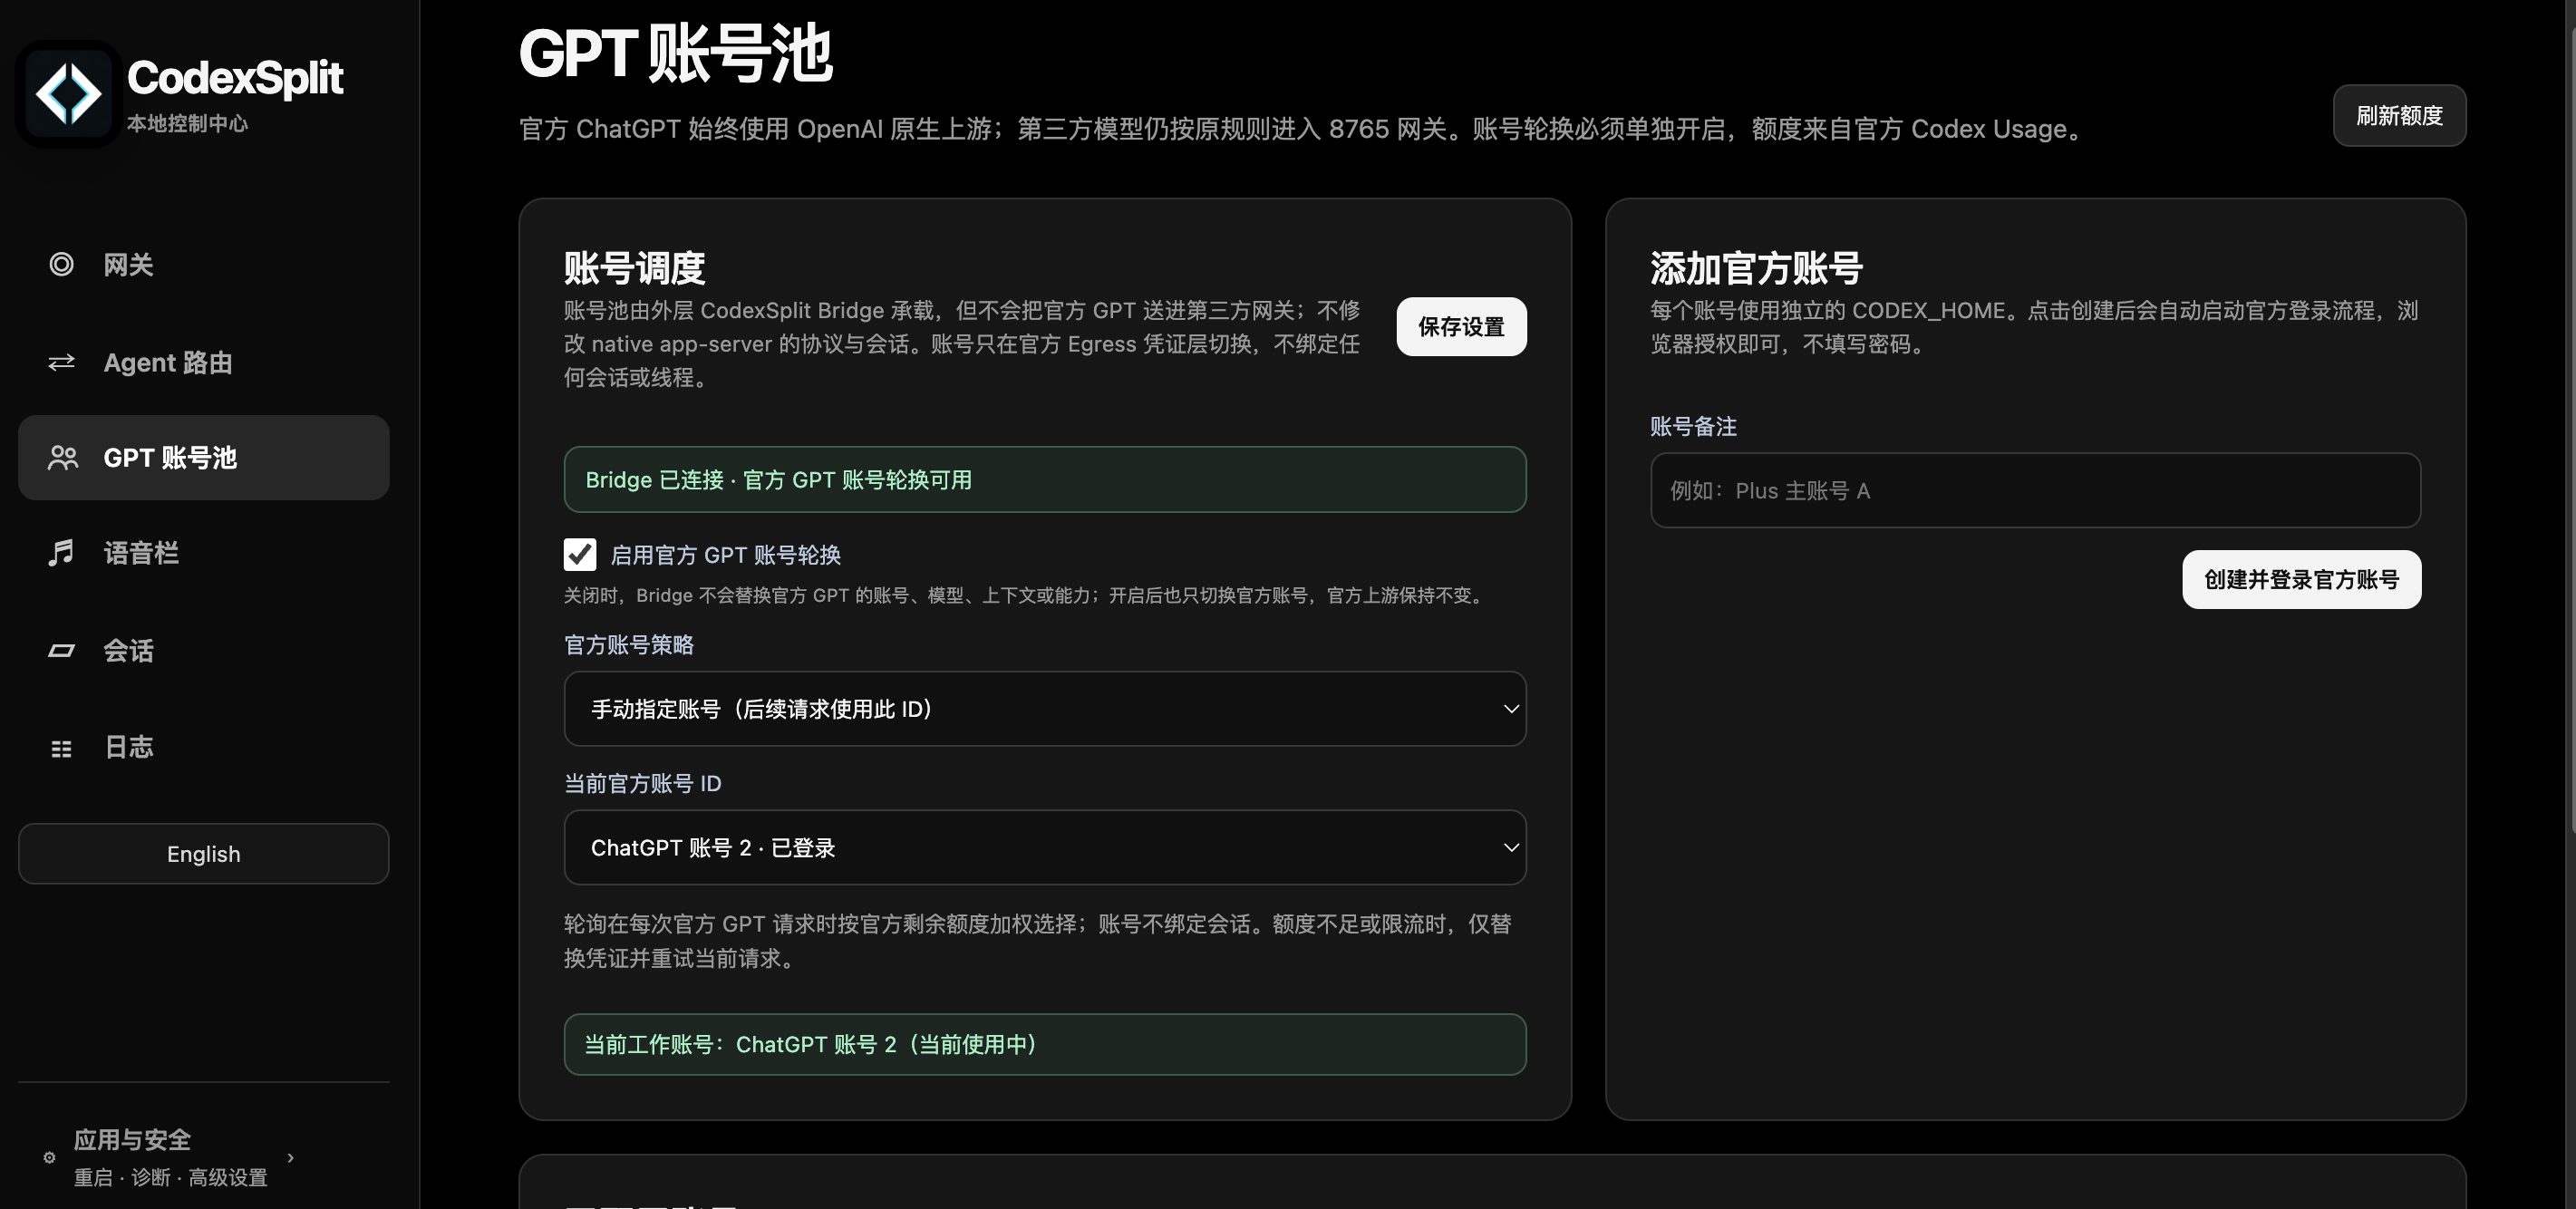Open the Agent 路由 page
The width and height of the screenshot is (2576, 1209).
(203, 362)
